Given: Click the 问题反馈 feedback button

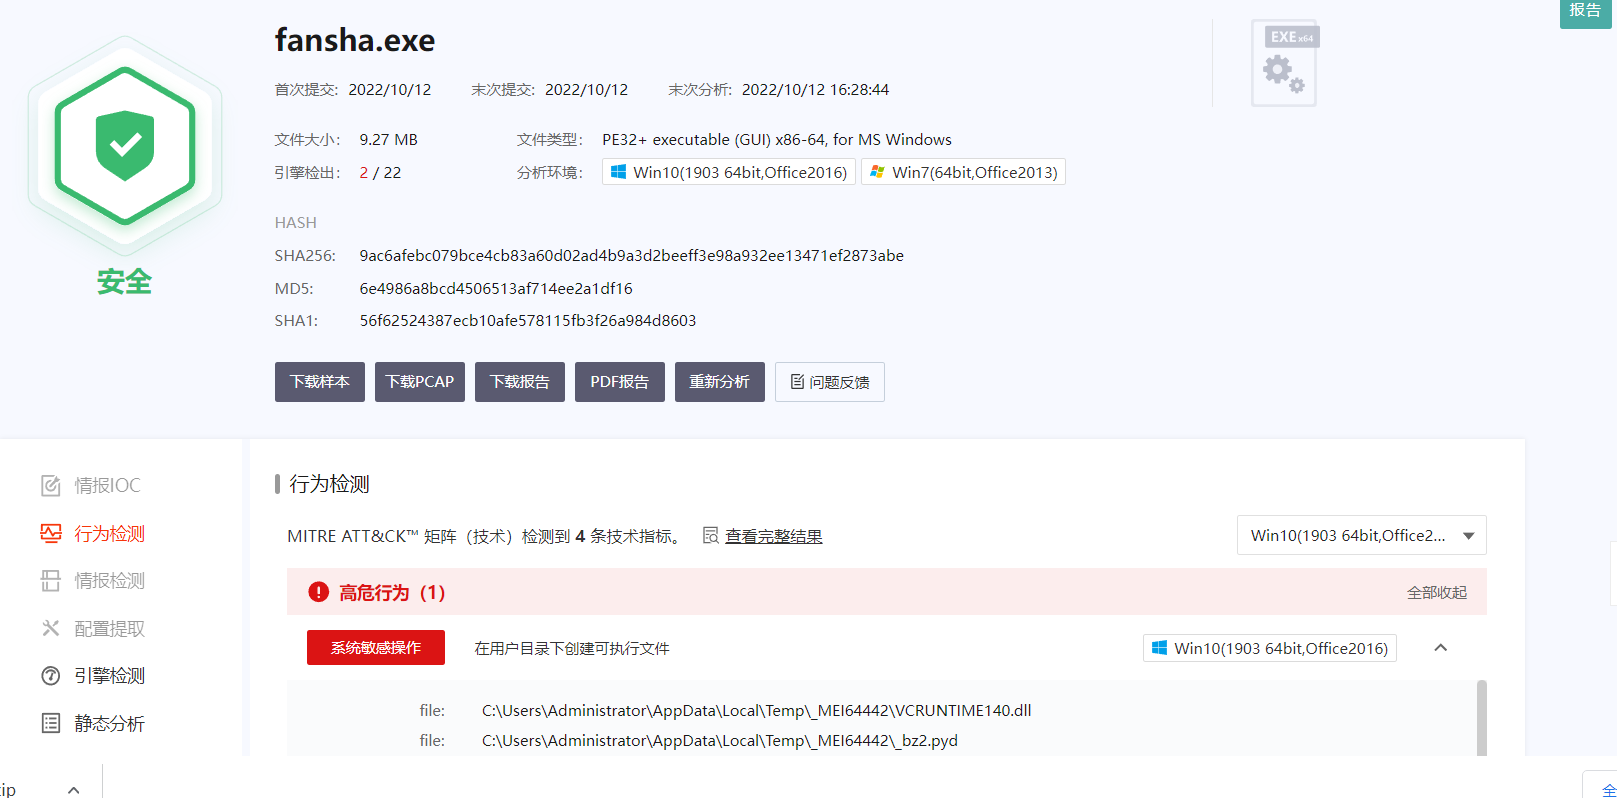Looking at the screenshot, I should (x=829, y=382).
